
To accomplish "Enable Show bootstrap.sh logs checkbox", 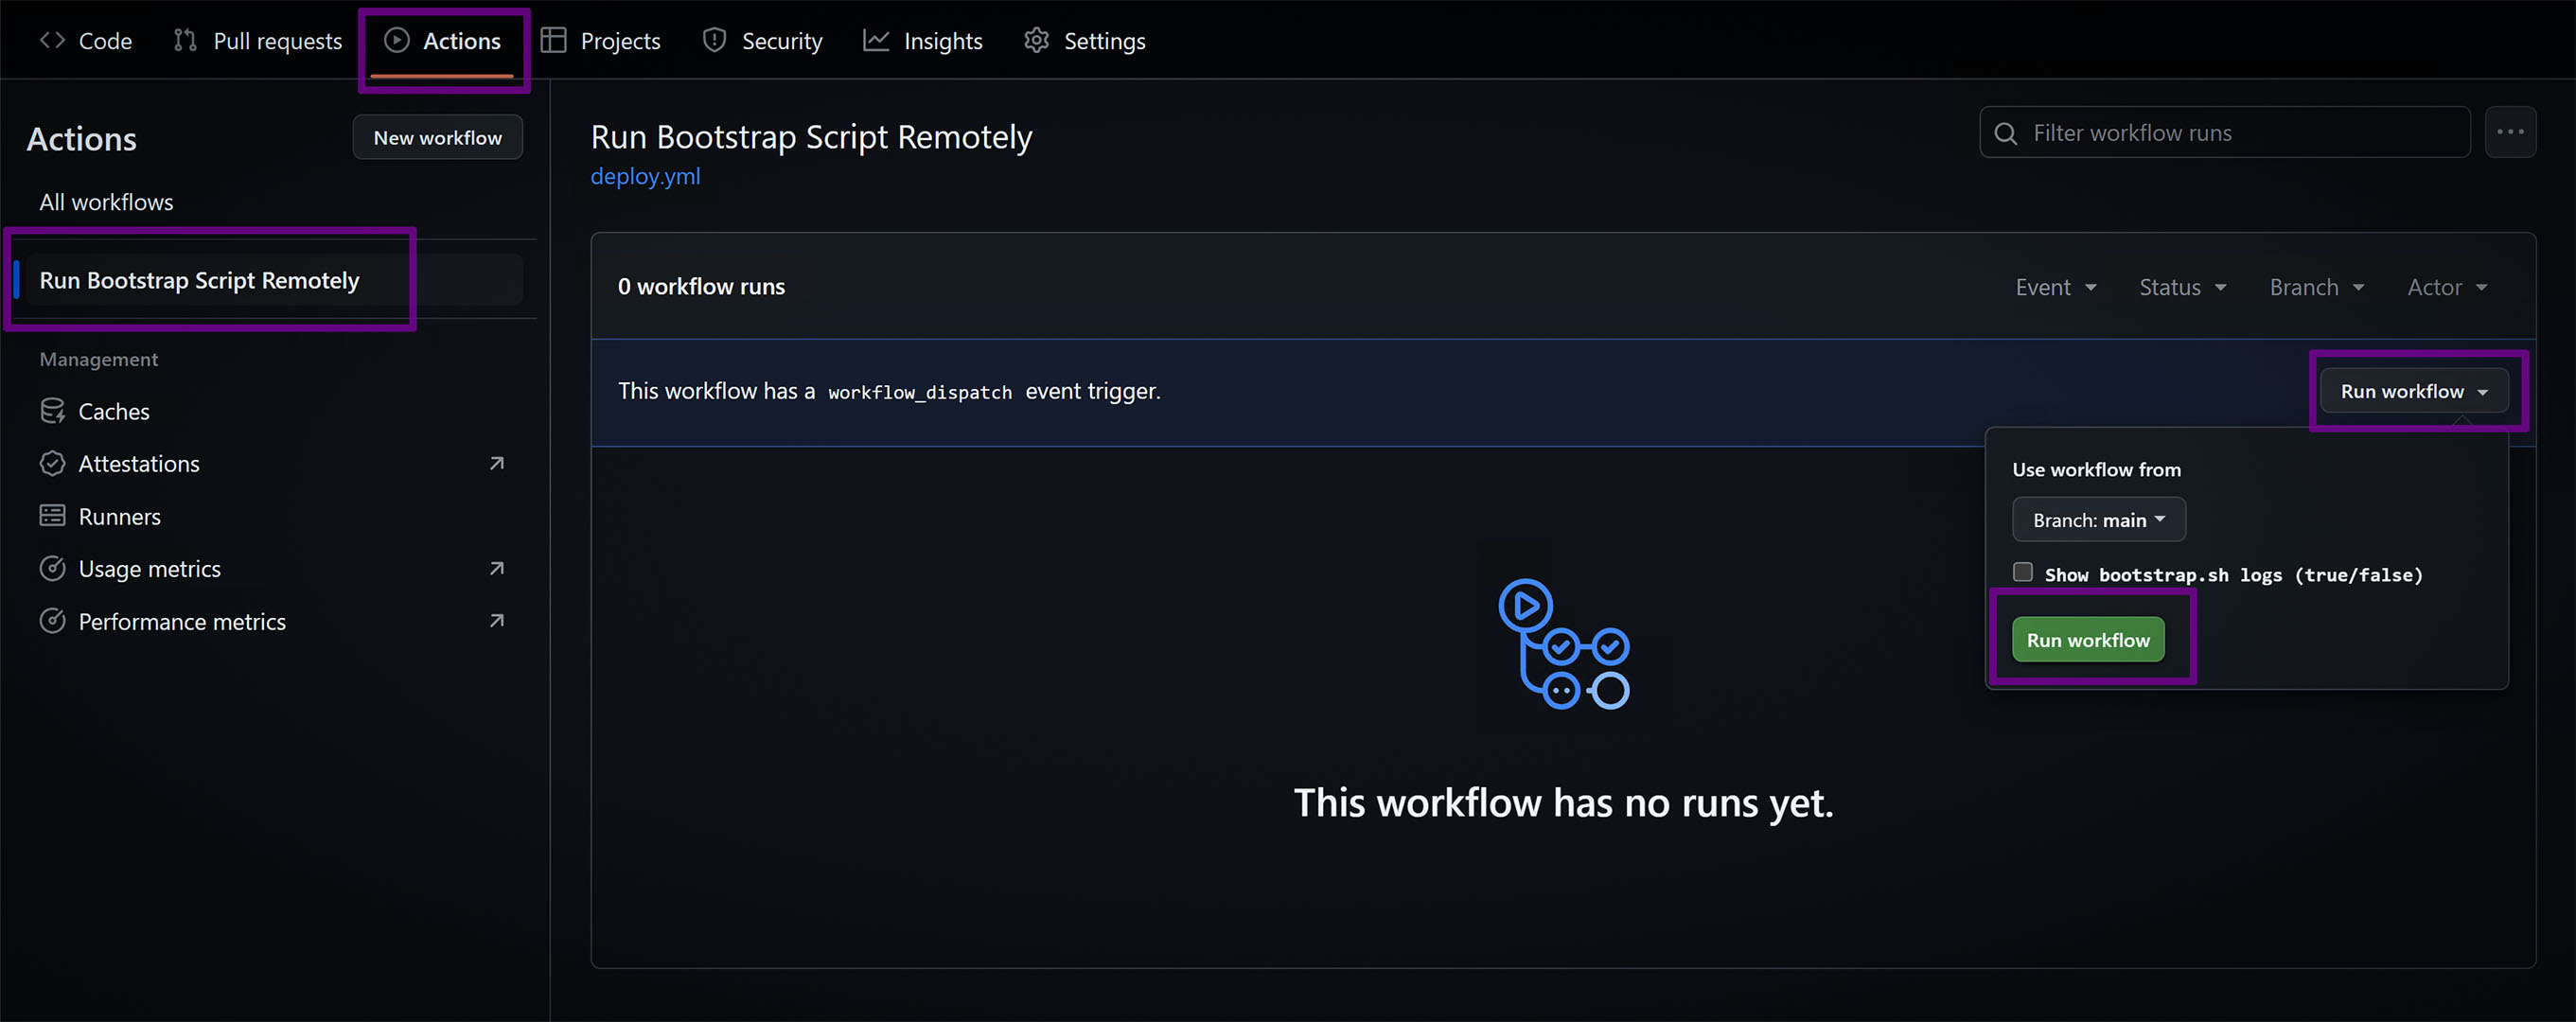I will (2023, 571).
